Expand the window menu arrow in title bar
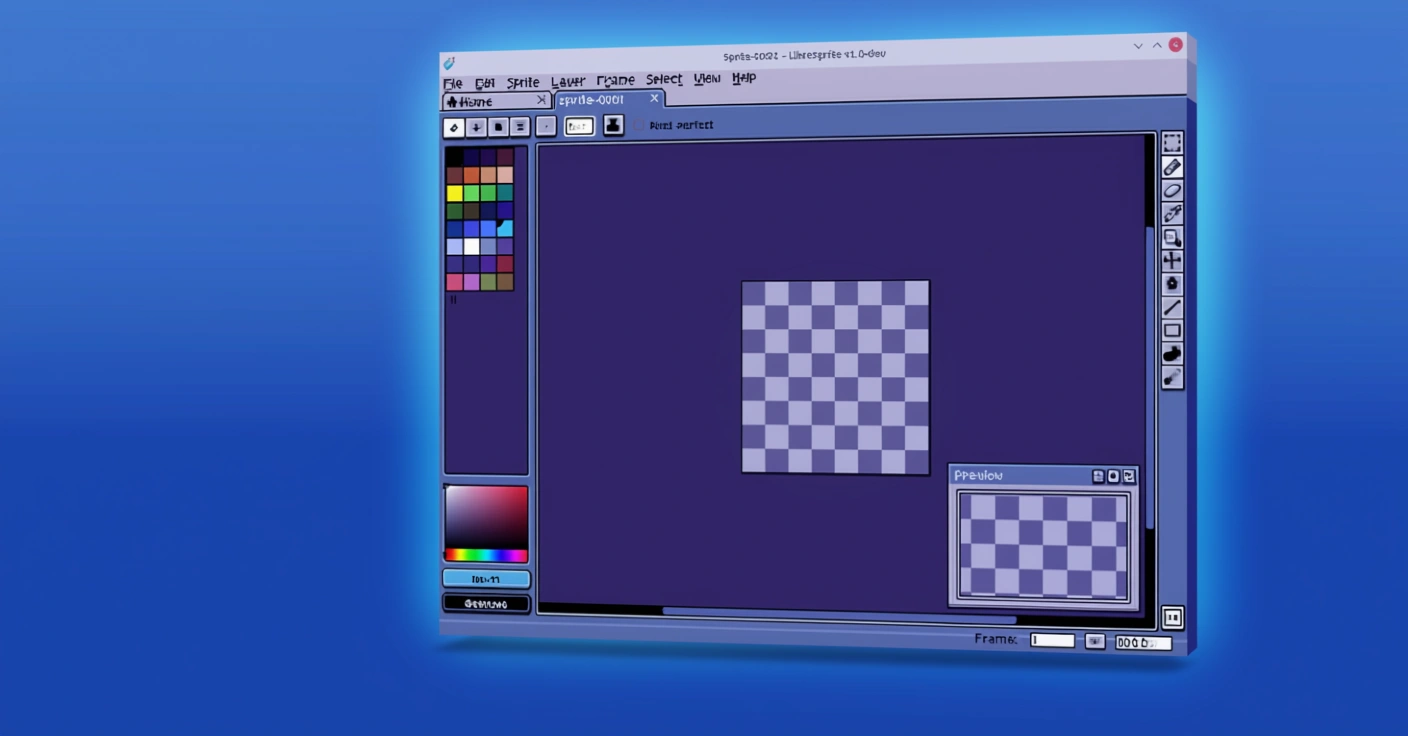This screenshot has width=1408, height=736. (1138, 46)
